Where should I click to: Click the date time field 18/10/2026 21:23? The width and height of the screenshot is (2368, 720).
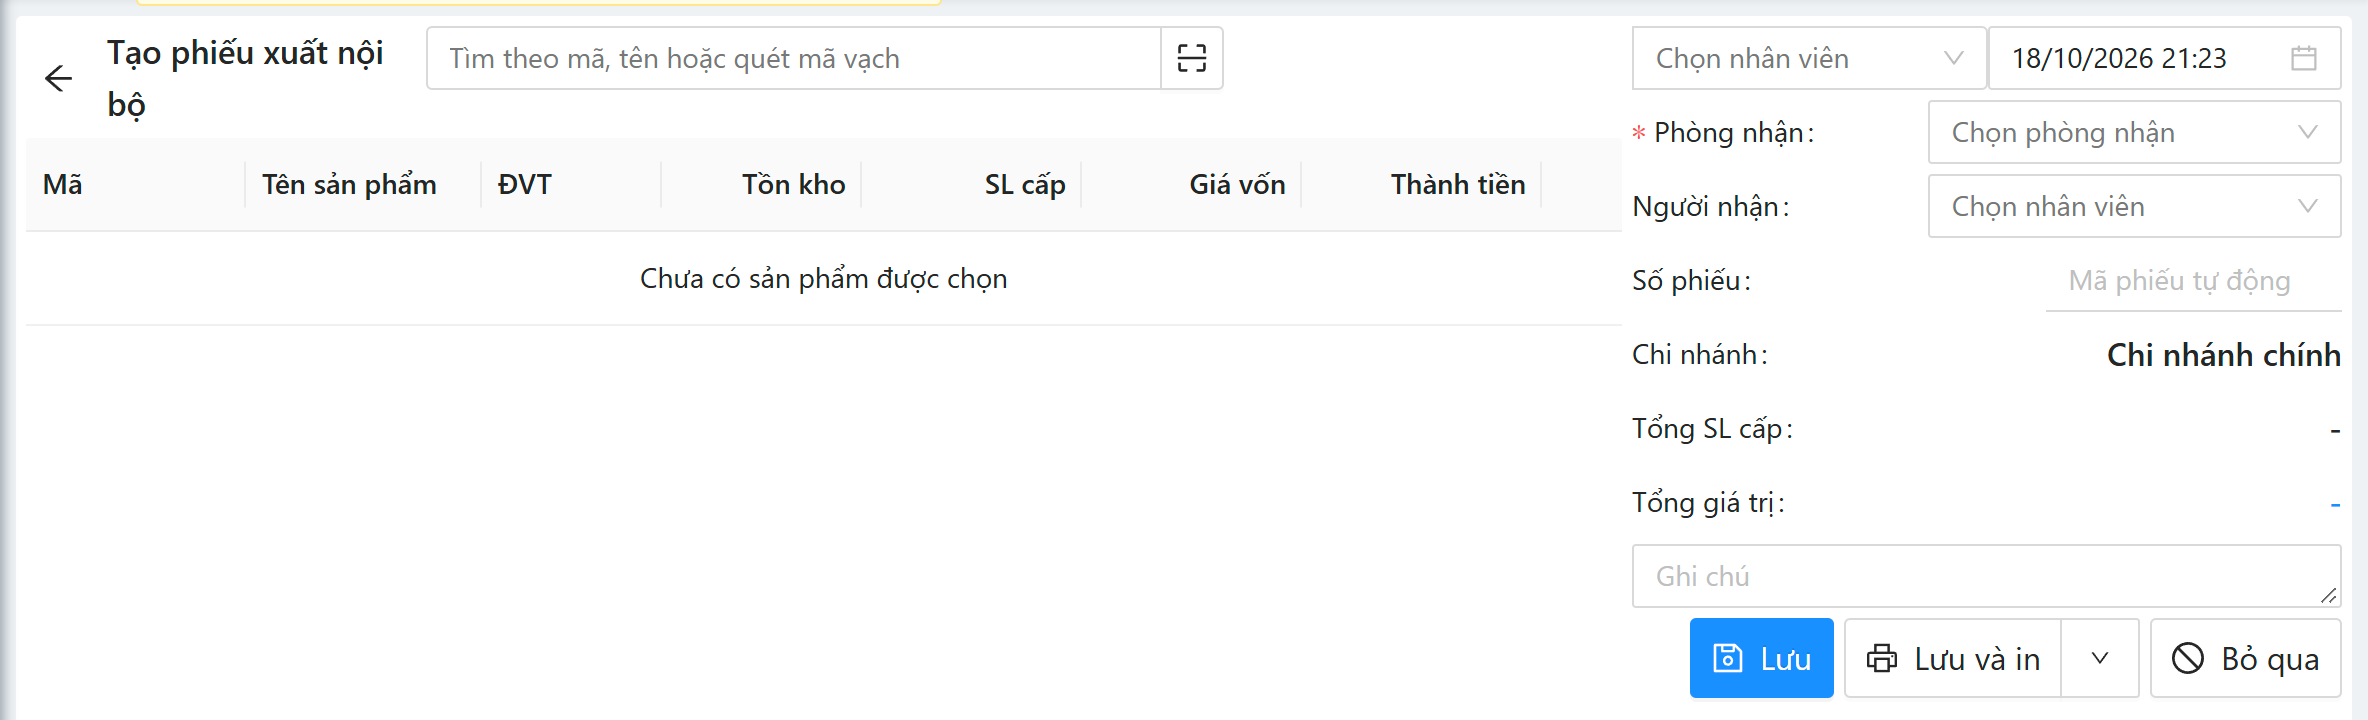2164,58
